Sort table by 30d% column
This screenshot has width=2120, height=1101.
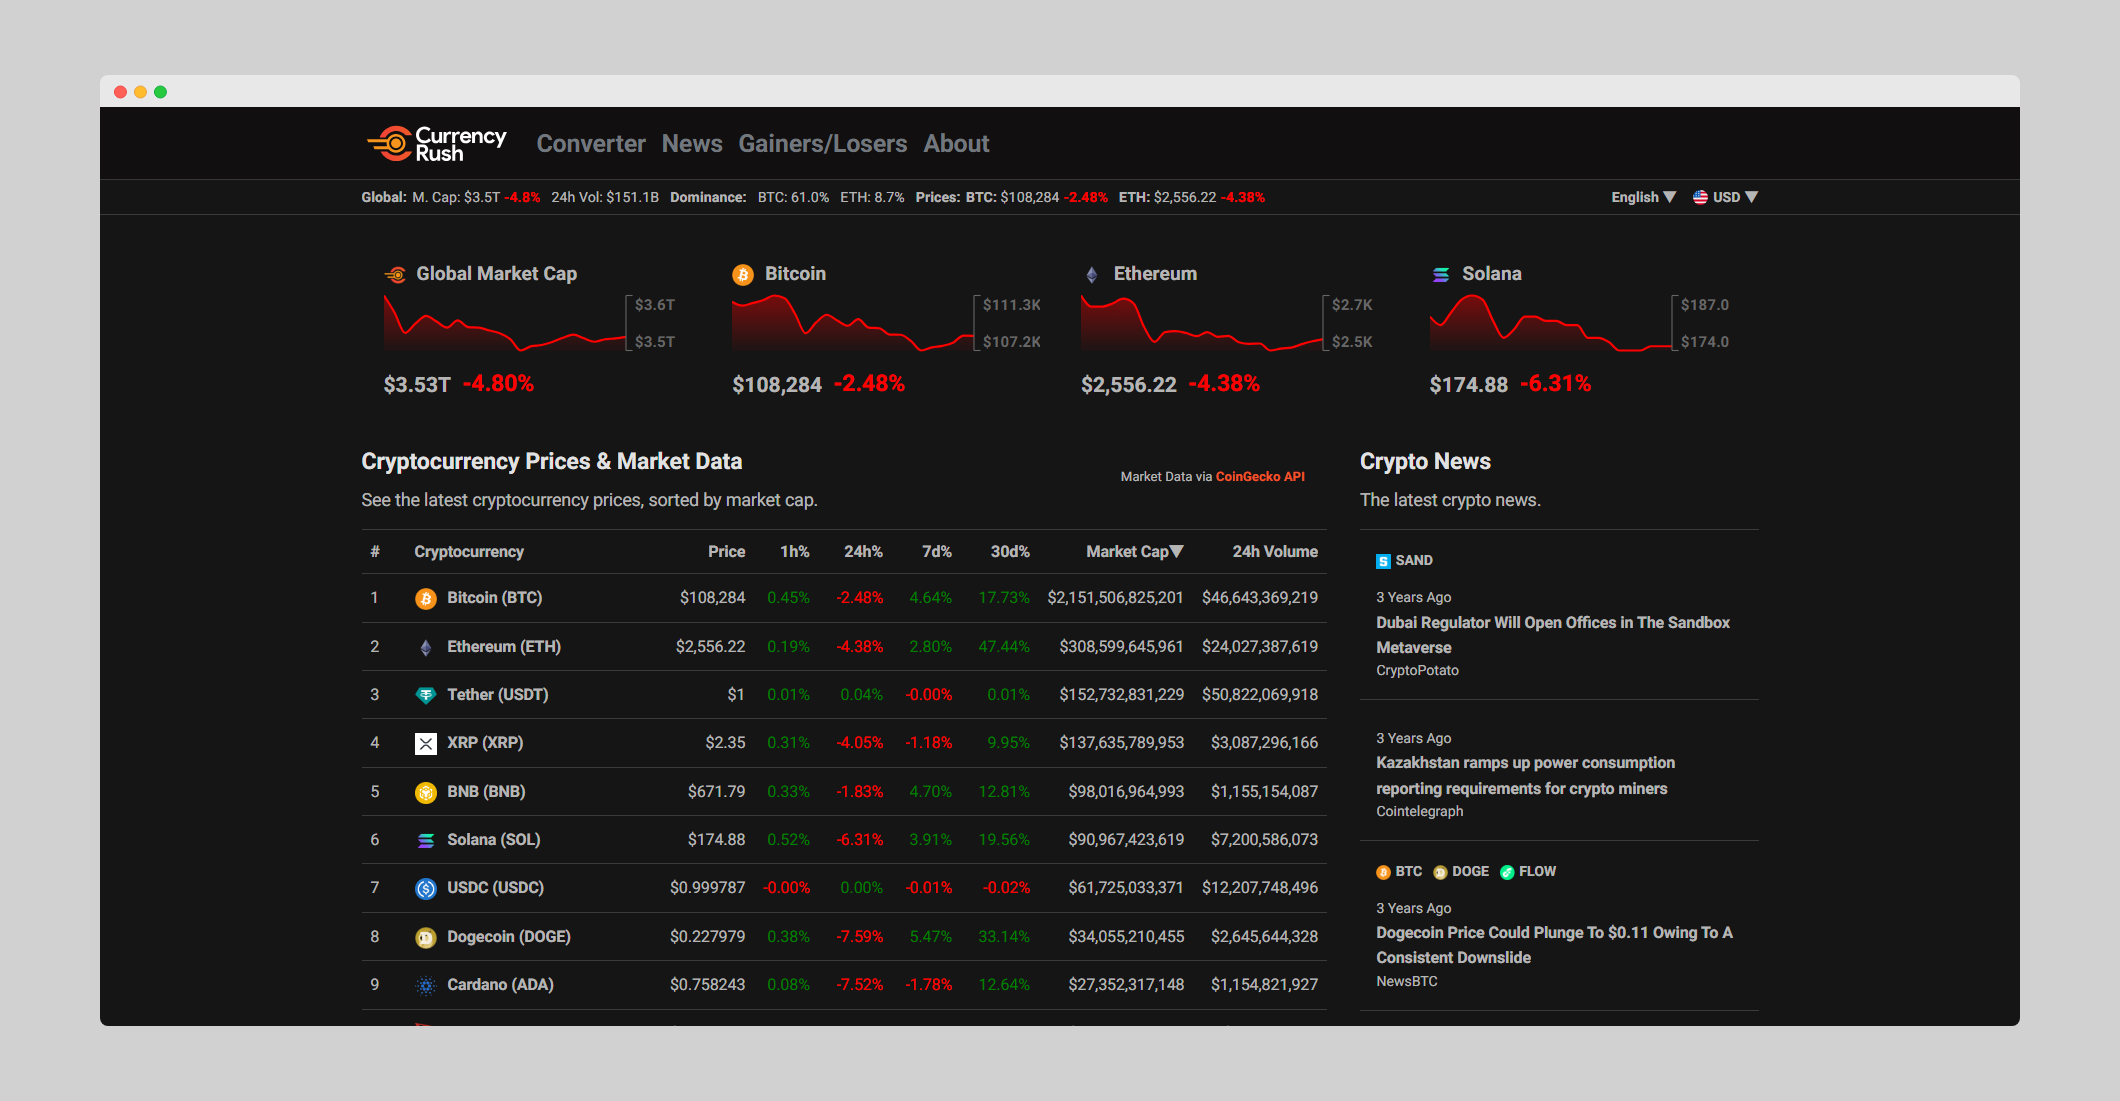[1010, 552]
